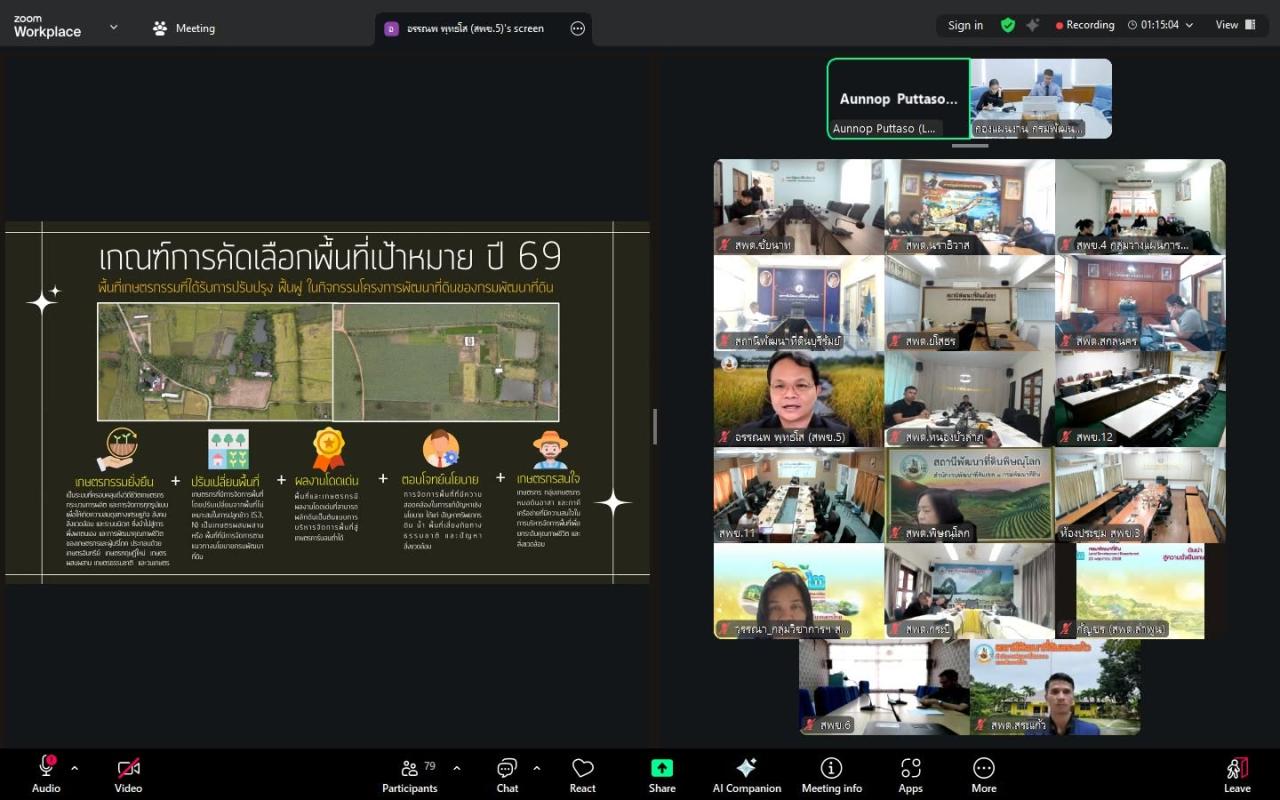Select the ห้องประชุม สพข.3 video tile
Screen dimensions: 1280x800
click(x=1140, y=495)
